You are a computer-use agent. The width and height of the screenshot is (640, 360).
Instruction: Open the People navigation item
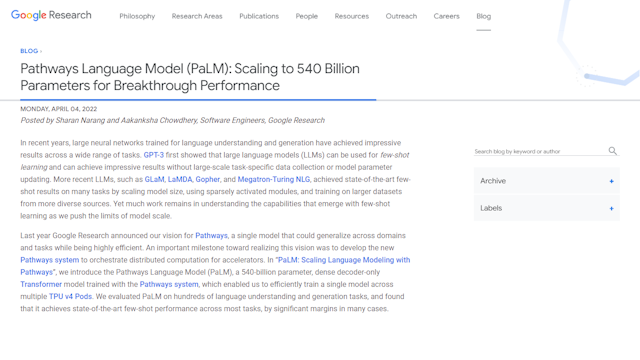click(x=307, y=16)
